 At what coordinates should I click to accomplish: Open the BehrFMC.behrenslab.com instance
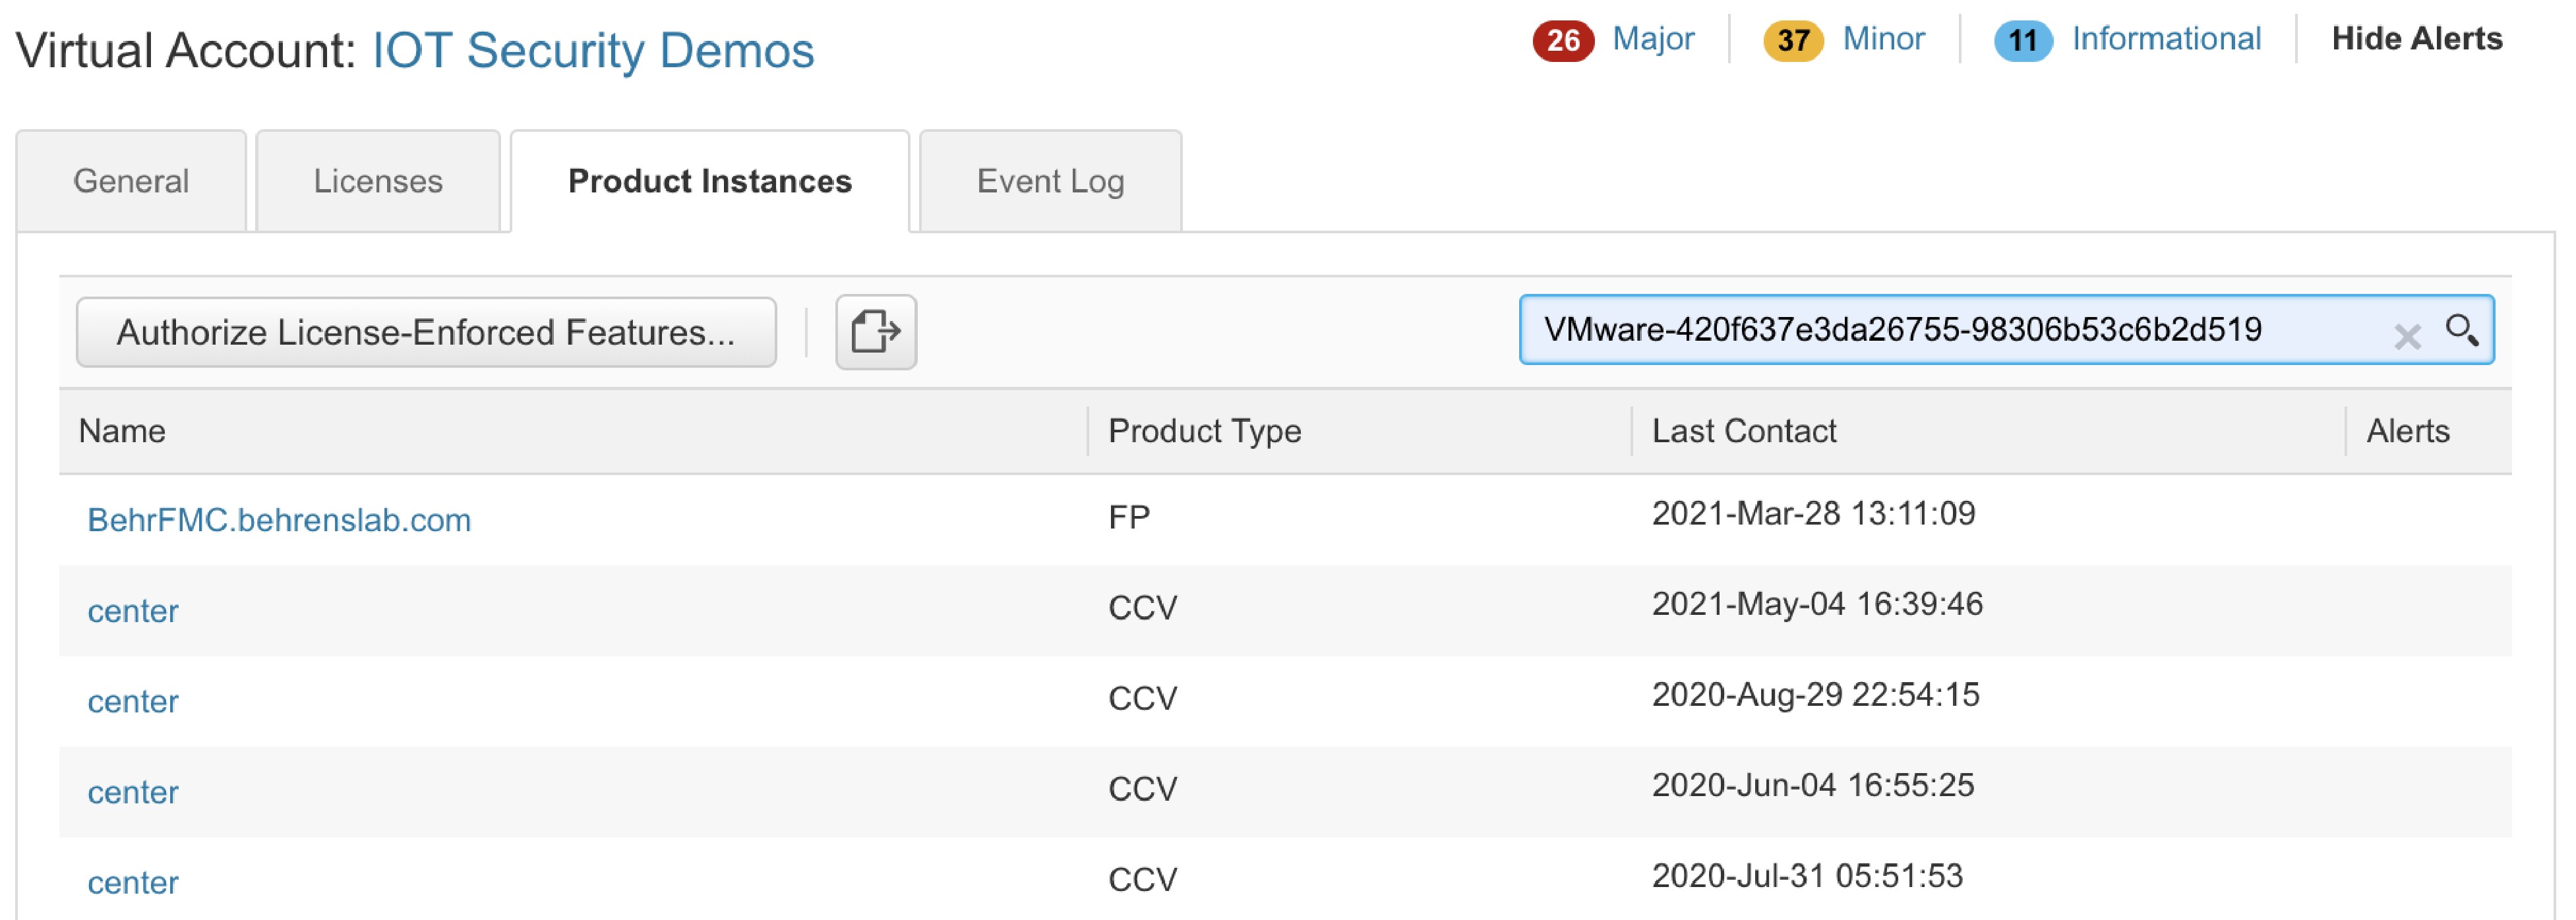(x=279, y=520)
